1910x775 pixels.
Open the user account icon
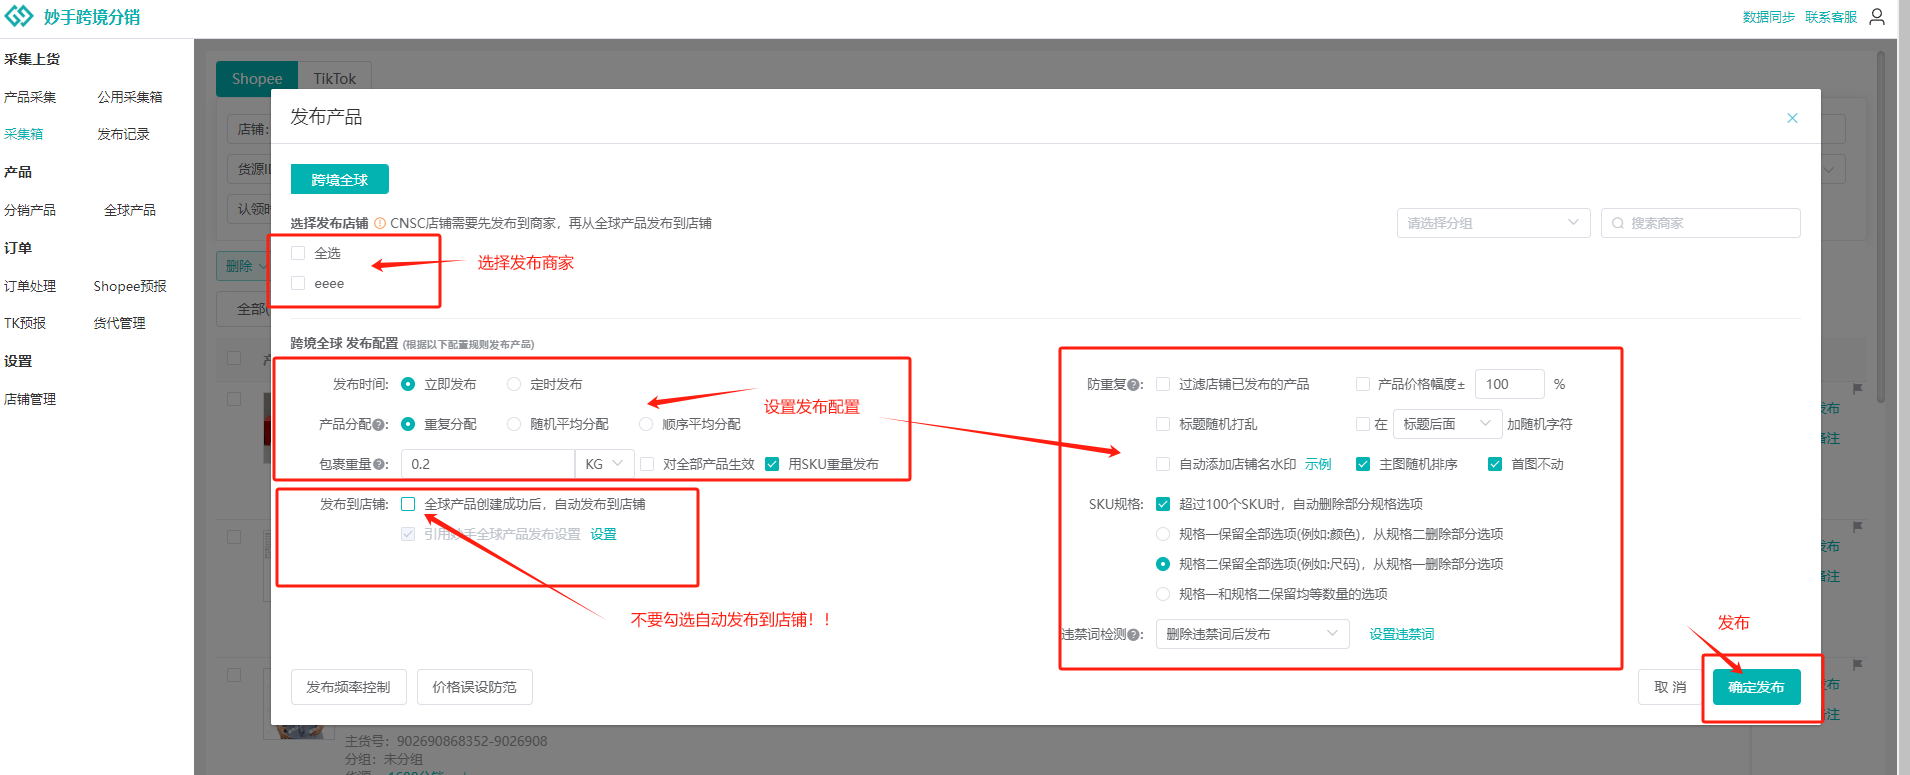click(1877, 17)
